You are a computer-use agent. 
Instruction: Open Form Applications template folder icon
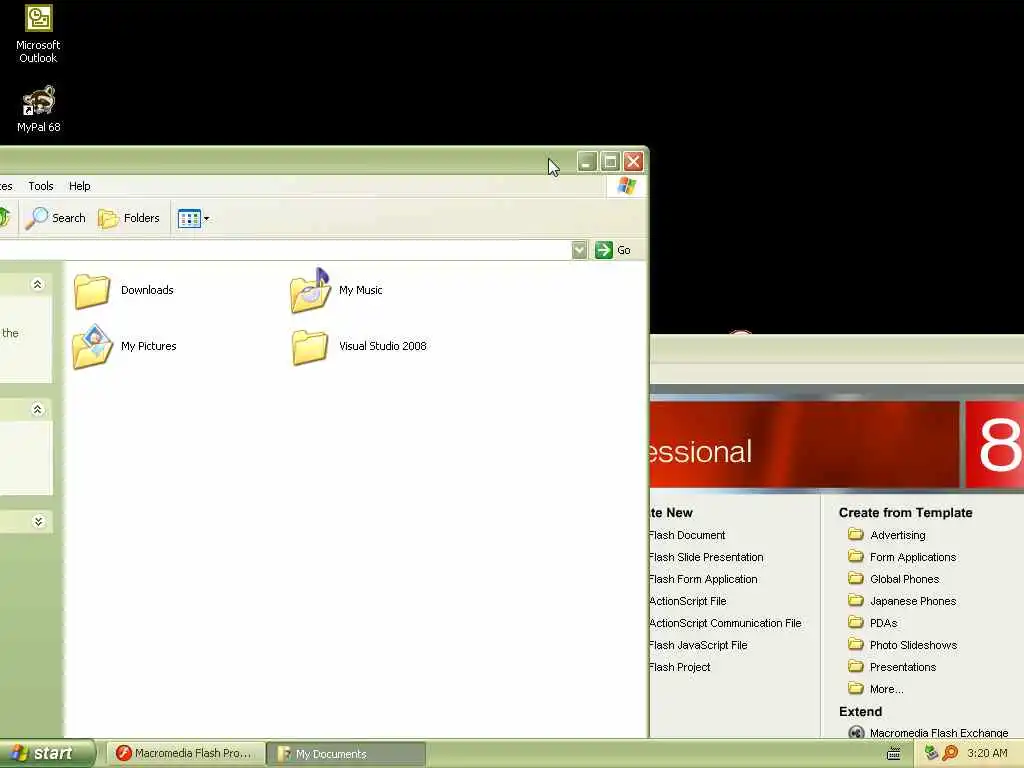click(856, 556)
